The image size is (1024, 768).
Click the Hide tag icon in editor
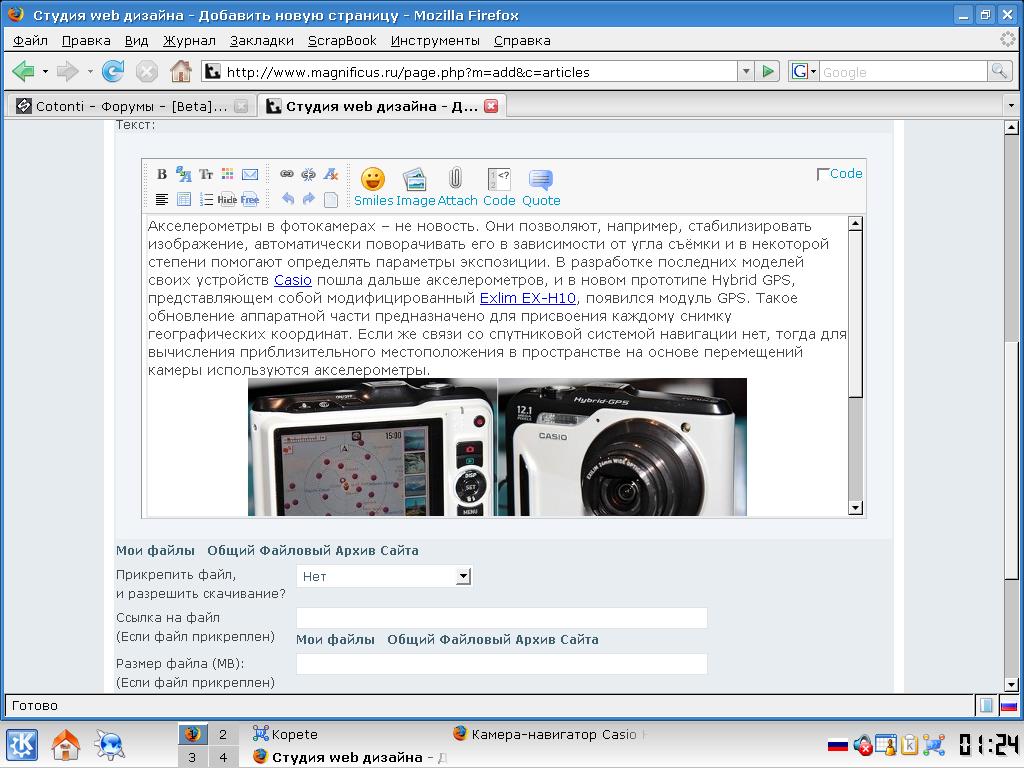point(227,199)
